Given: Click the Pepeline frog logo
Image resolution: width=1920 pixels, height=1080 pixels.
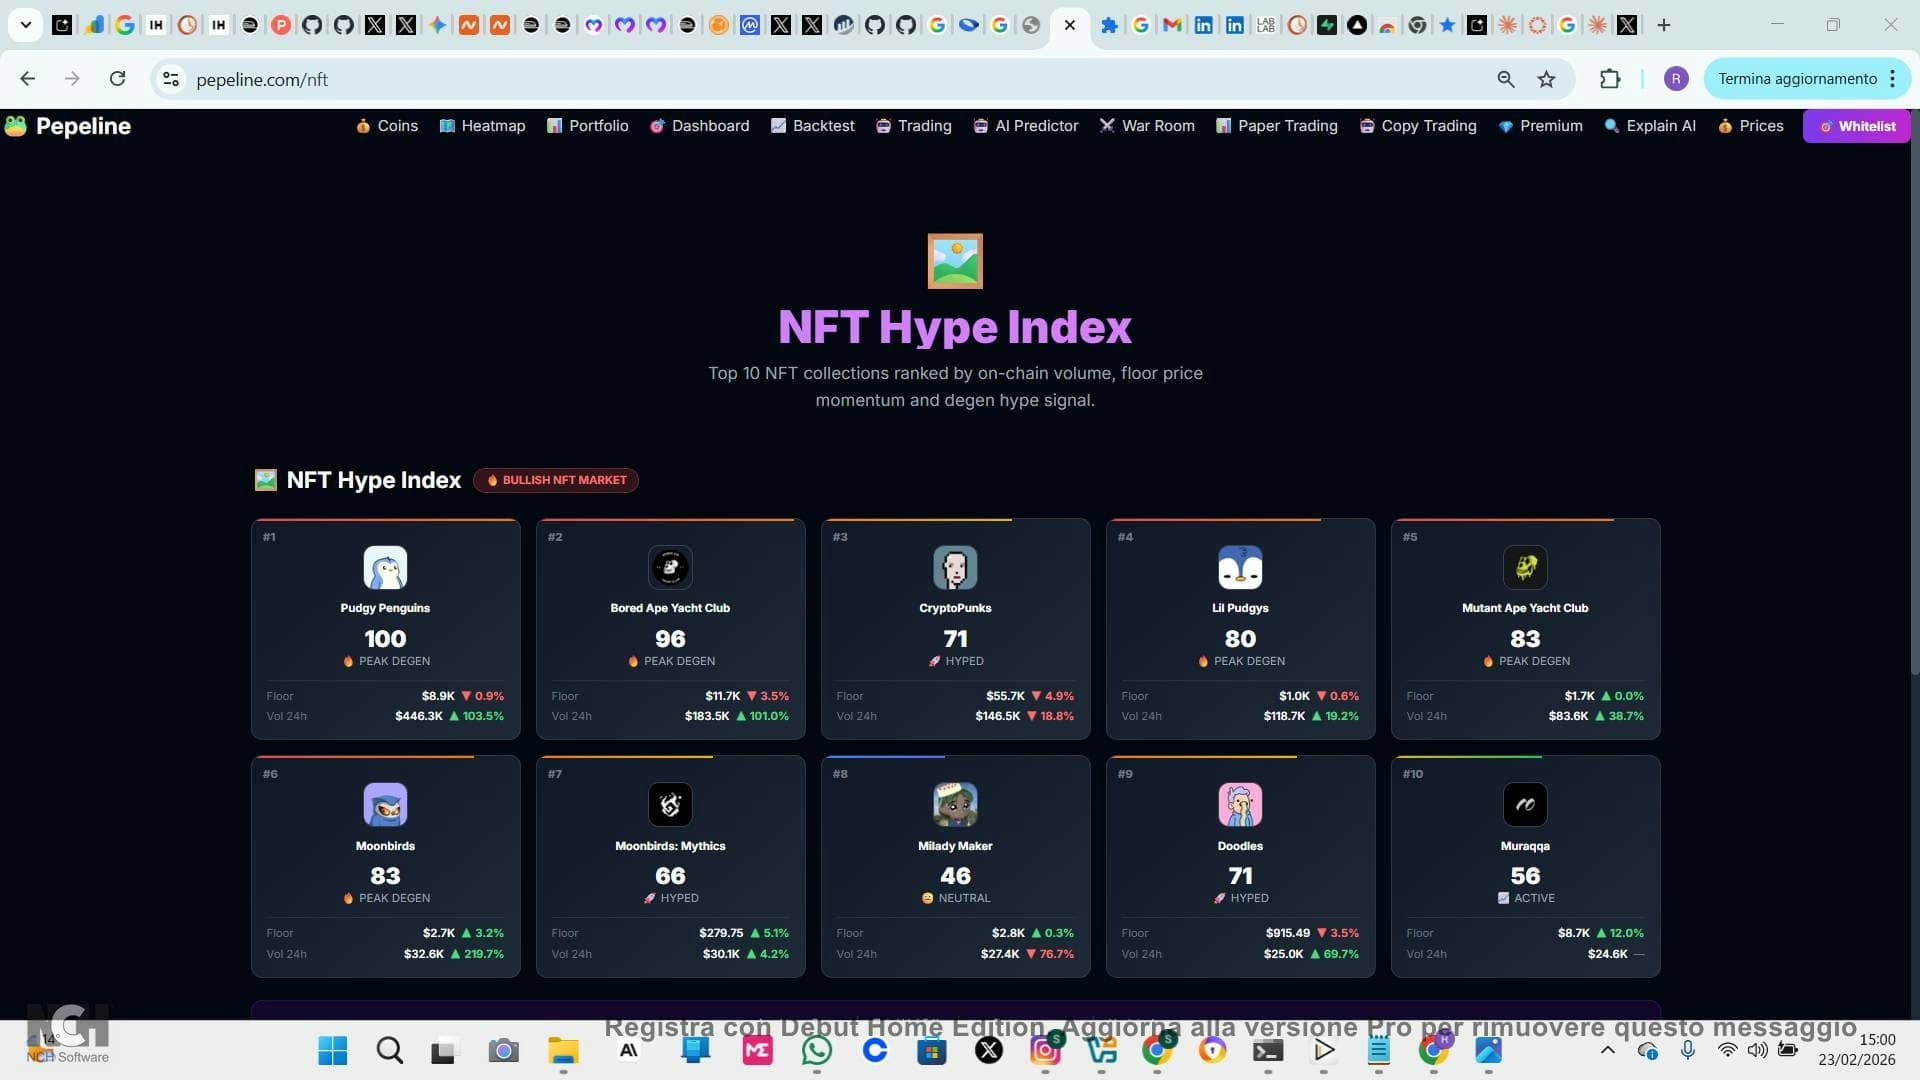Looking at the screenshot, I should [15, 126].
